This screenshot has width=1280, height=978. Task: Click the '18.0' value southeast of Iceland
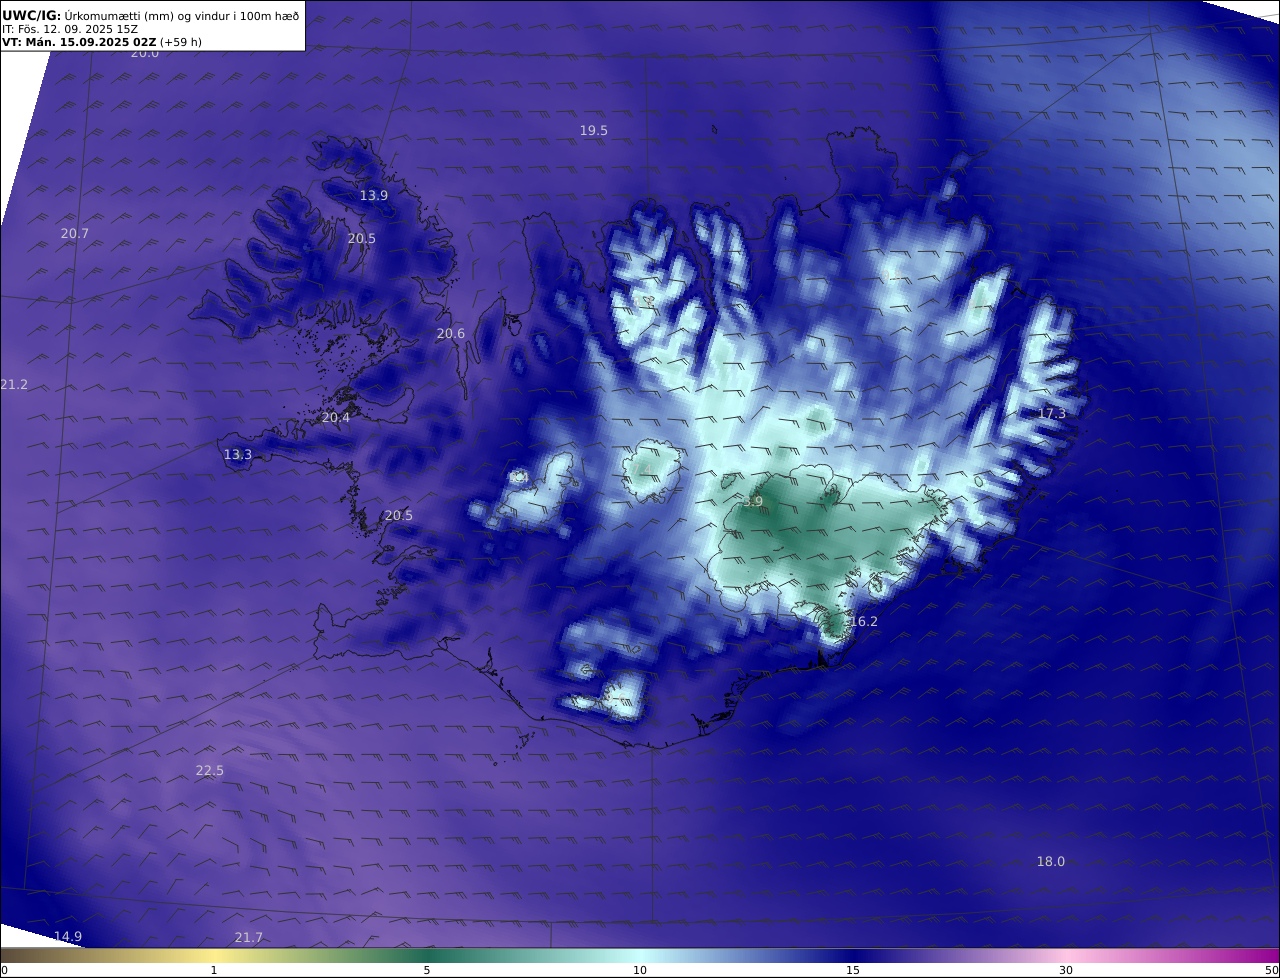click(1051, 862)
